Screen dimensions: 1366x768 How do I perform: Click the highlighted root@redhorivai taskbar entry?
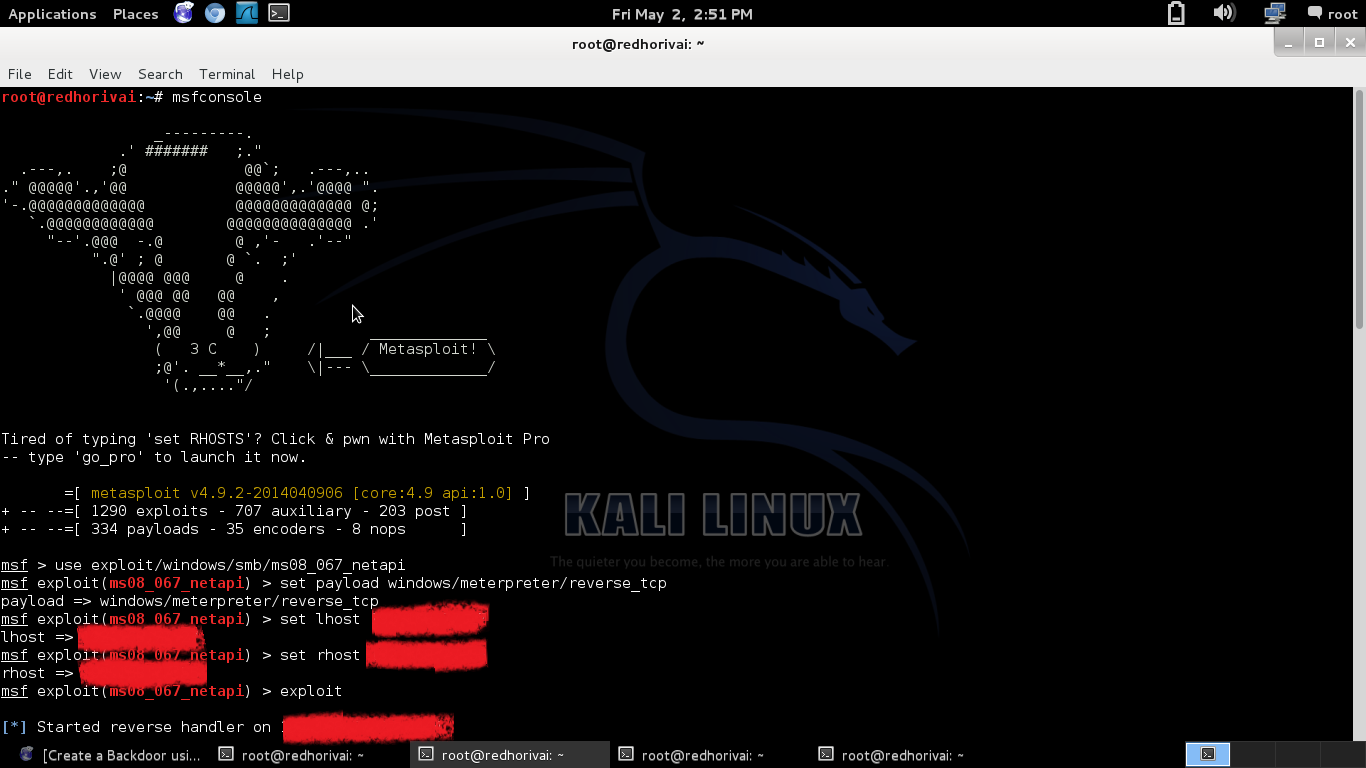point(508,755)
